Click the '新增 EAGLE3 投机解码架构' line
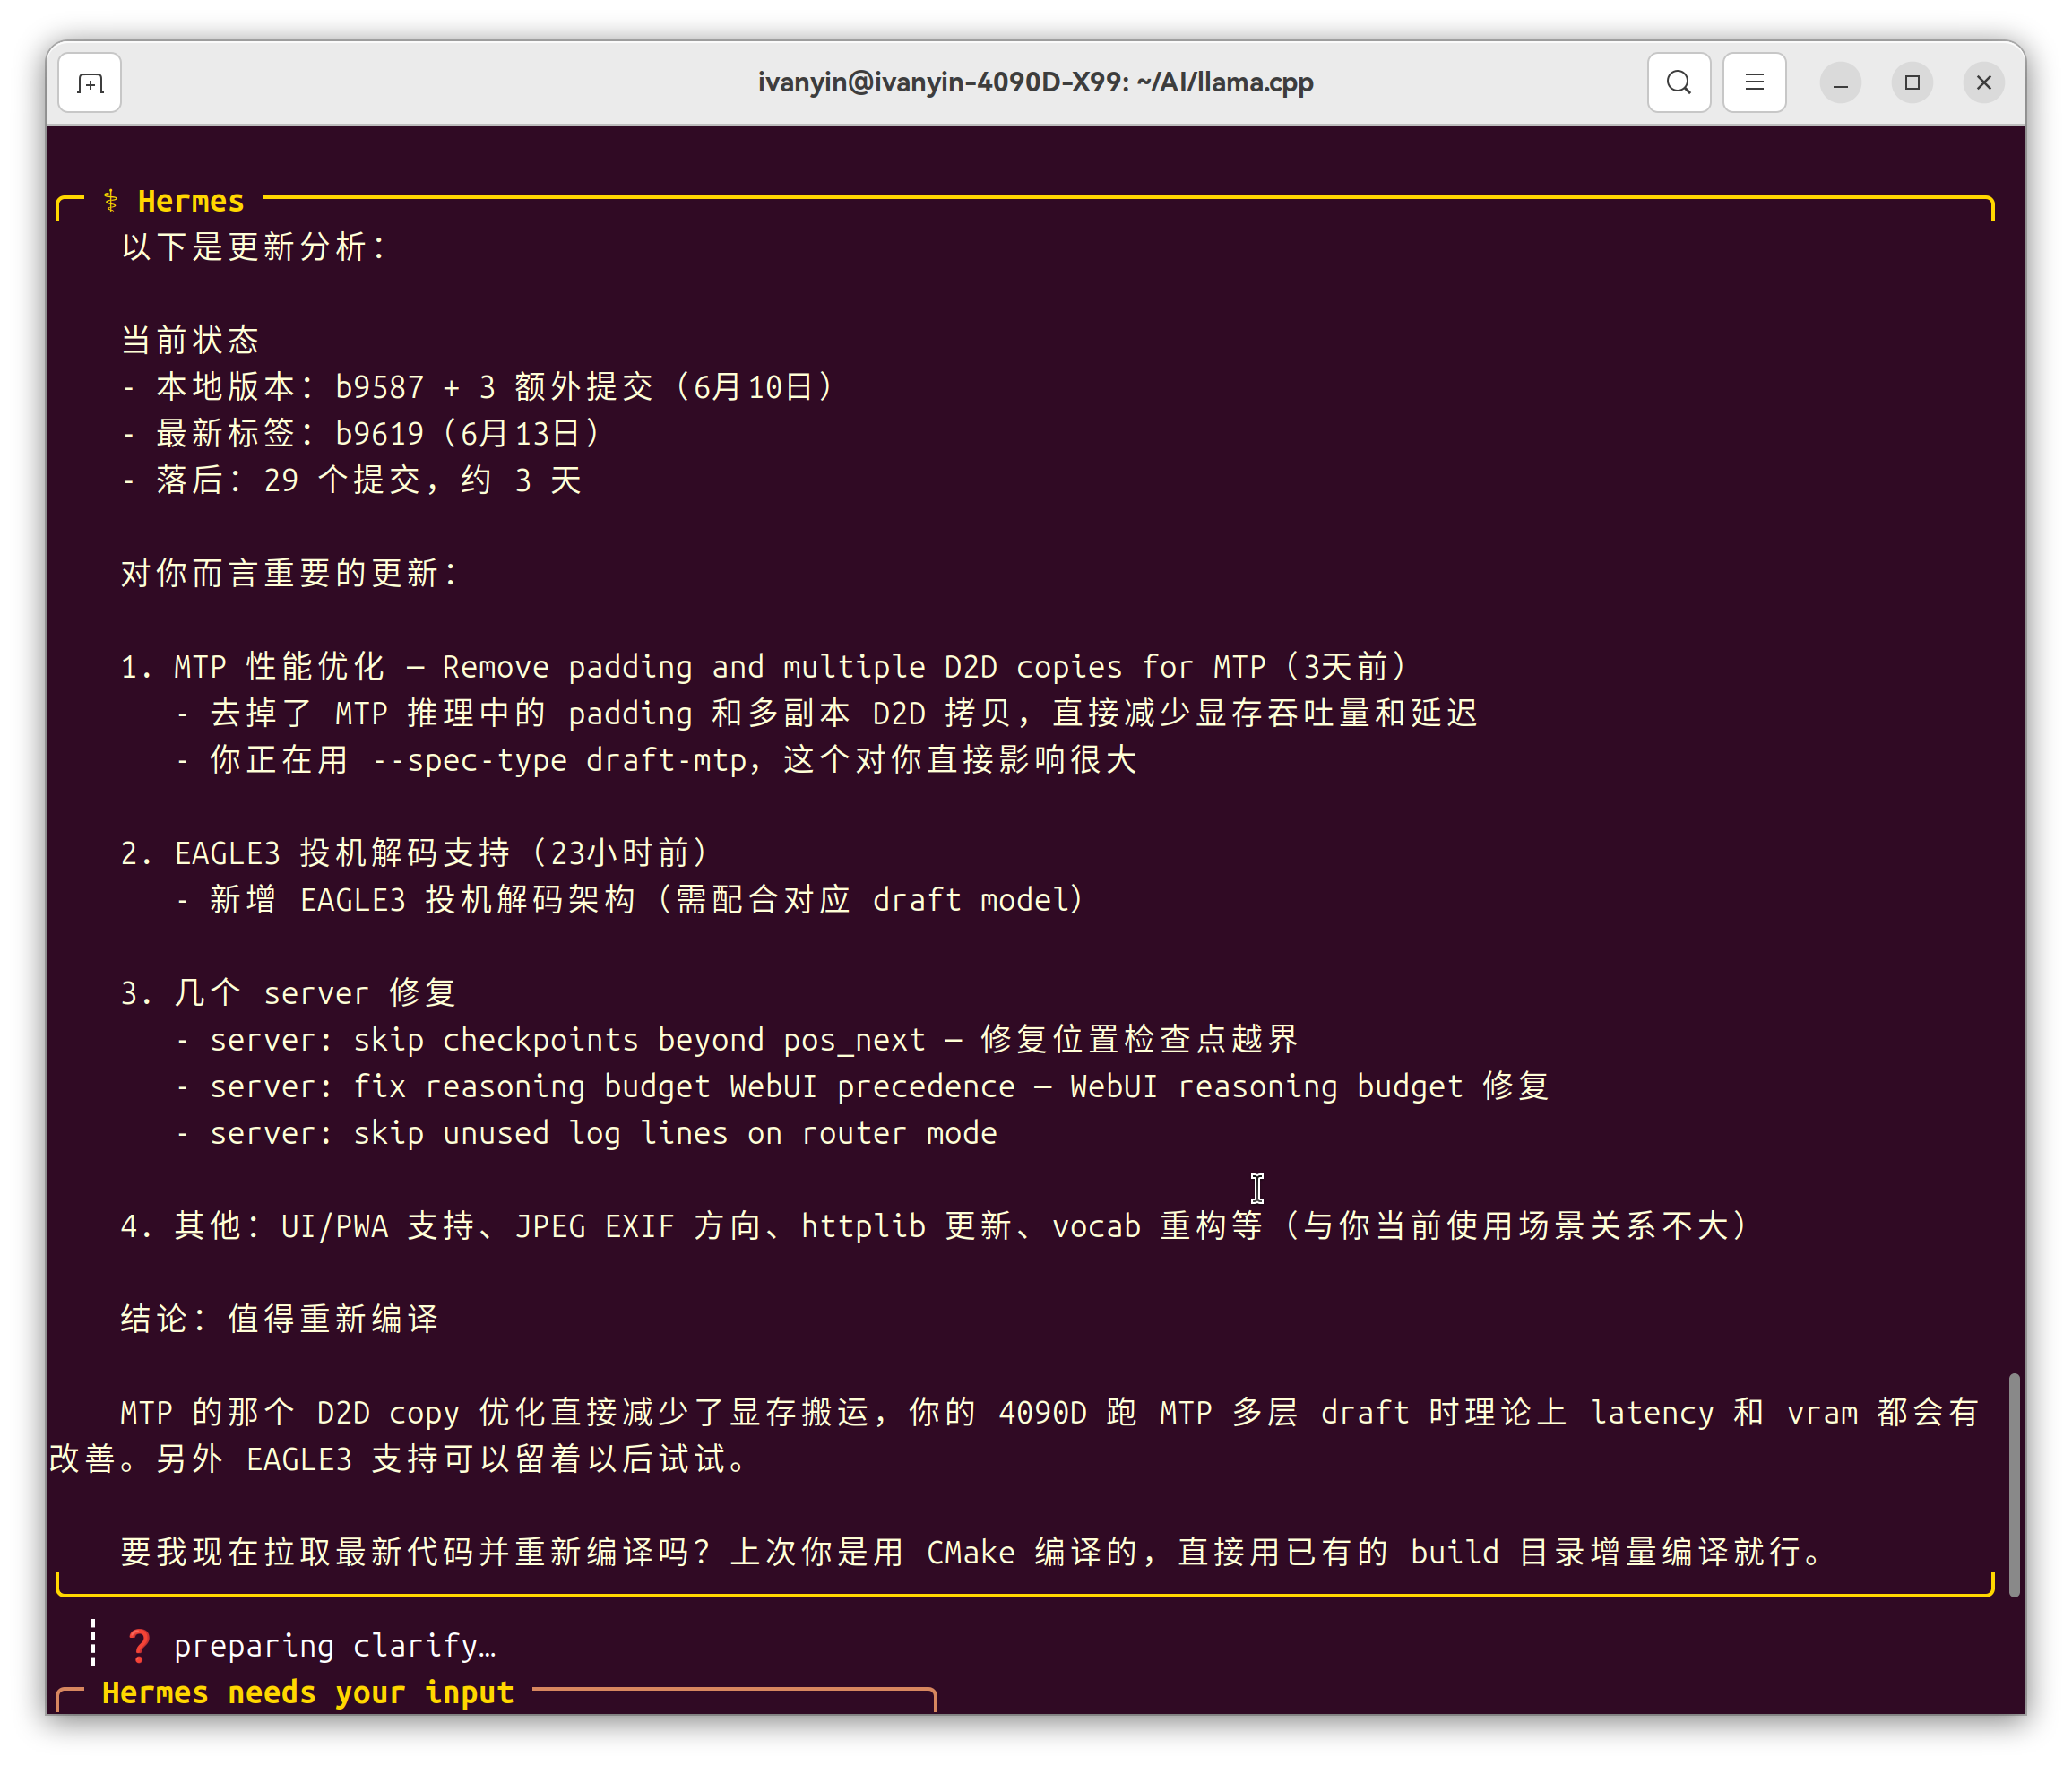This screenshot has height=1766, width=2072. click(x=630, y=900)
